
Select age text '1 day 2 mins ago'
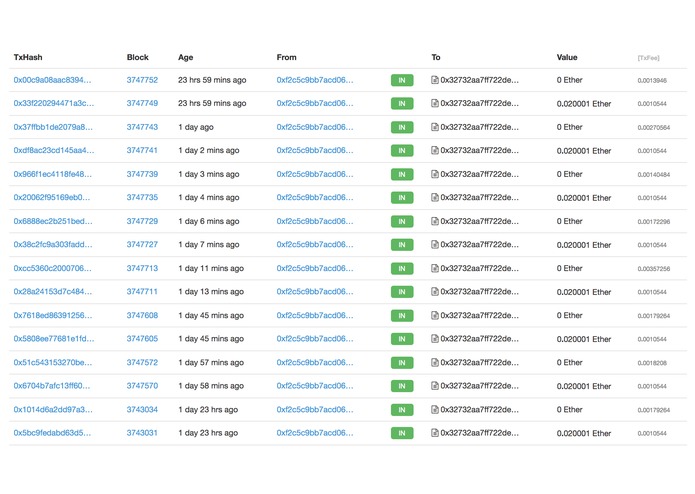(209, 150)
